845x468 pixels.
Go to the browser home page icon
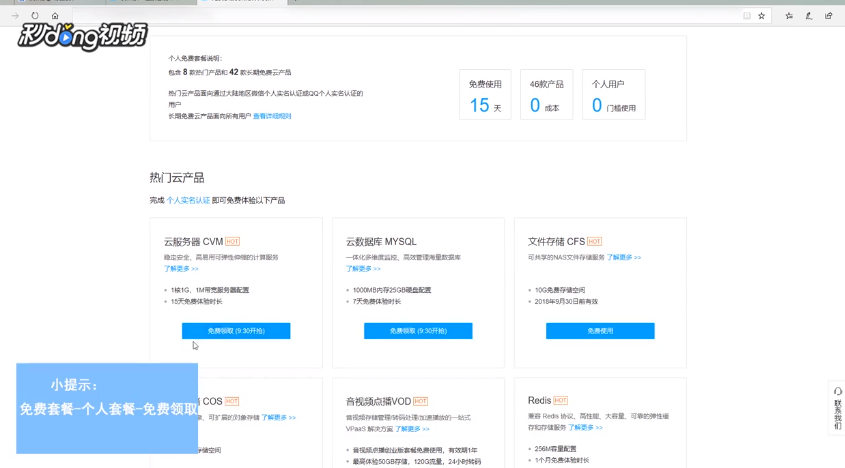pyautogui.click(x=55, y=16)
